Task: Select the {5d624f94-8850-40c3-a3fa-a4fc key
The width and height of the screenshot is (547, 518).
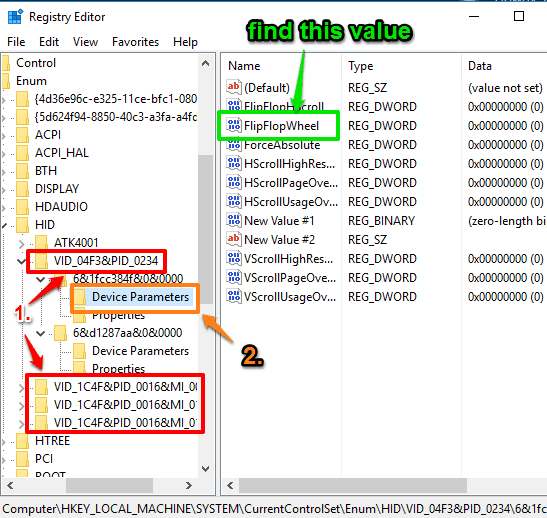Action: click(115, 117)
